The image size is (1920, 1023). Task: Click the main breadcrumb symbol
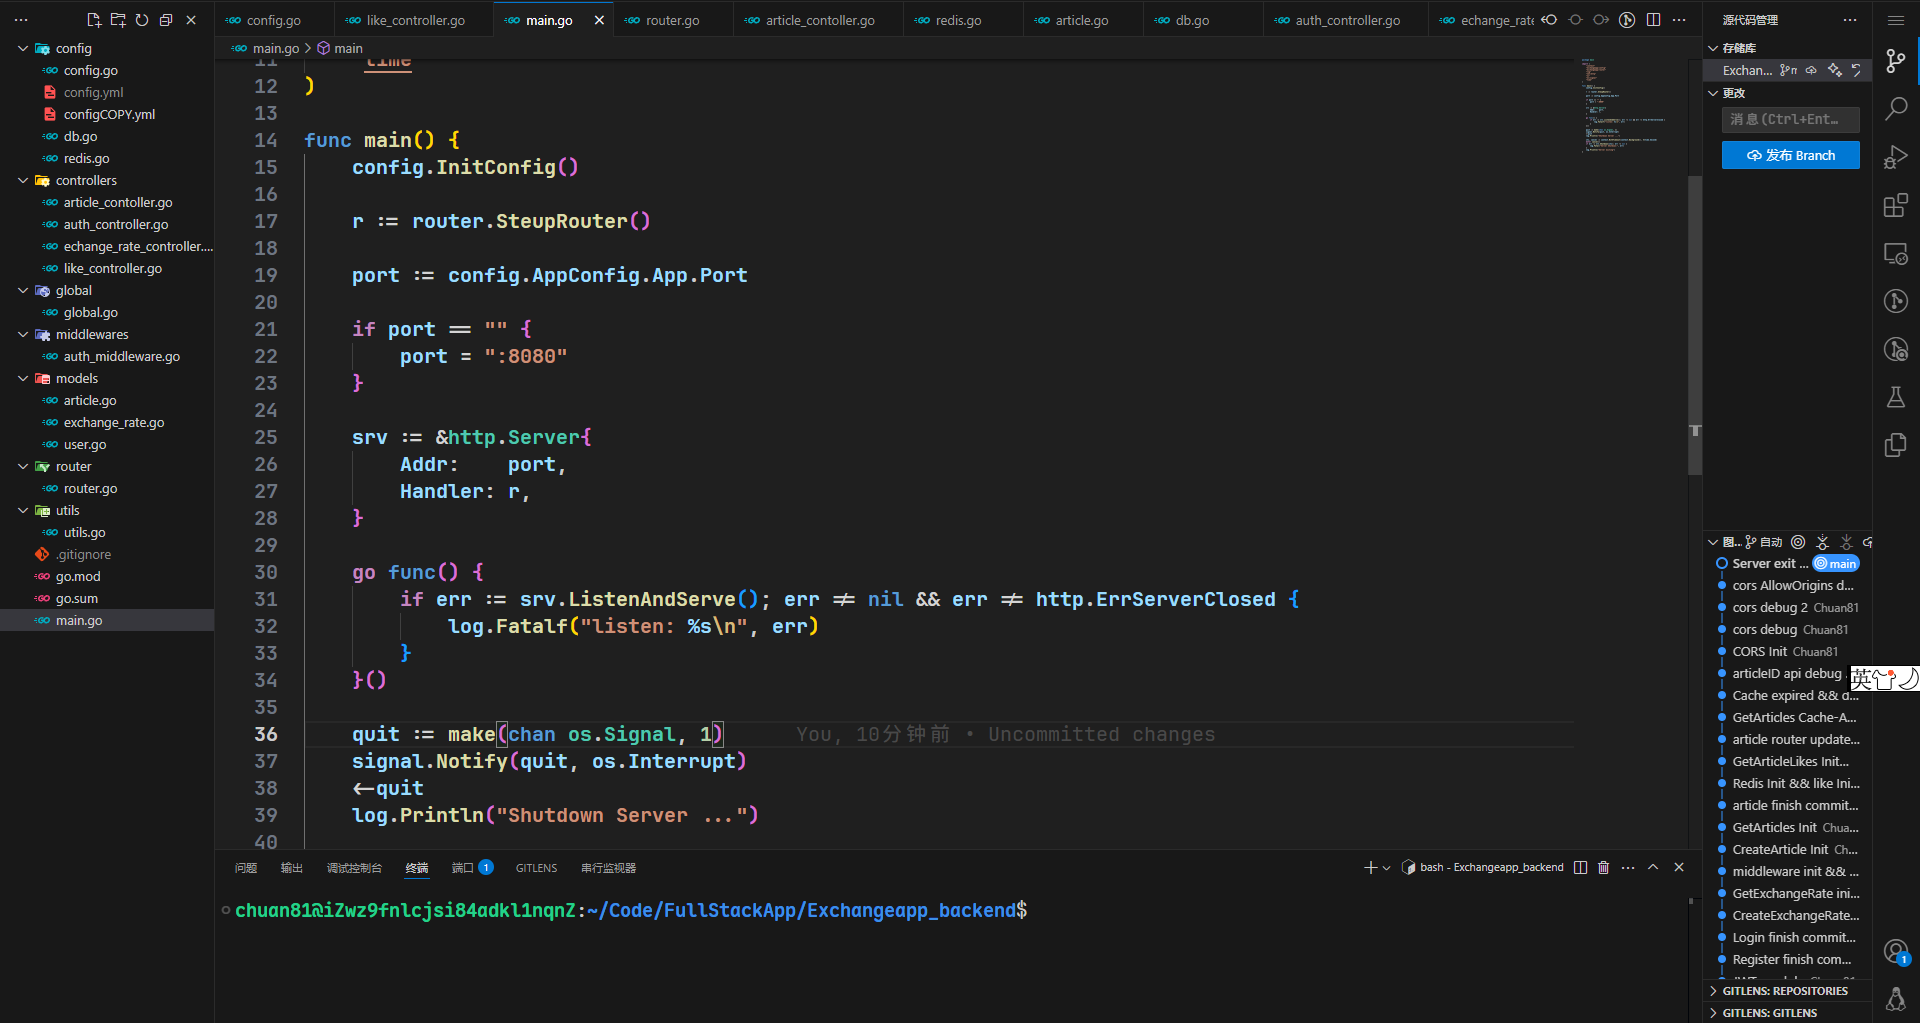pos(340,48)
